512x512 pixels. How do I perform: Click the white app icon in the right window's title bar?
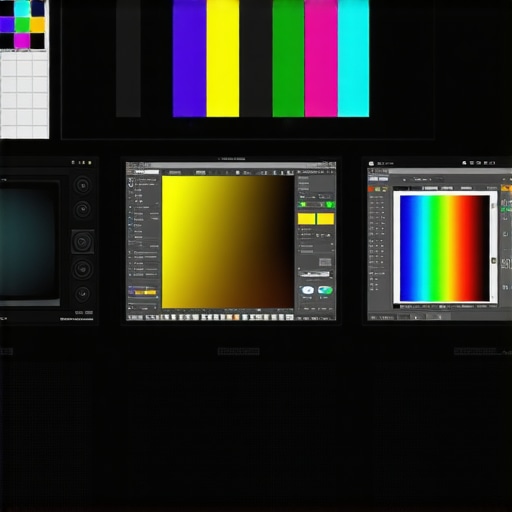[371, 163]
